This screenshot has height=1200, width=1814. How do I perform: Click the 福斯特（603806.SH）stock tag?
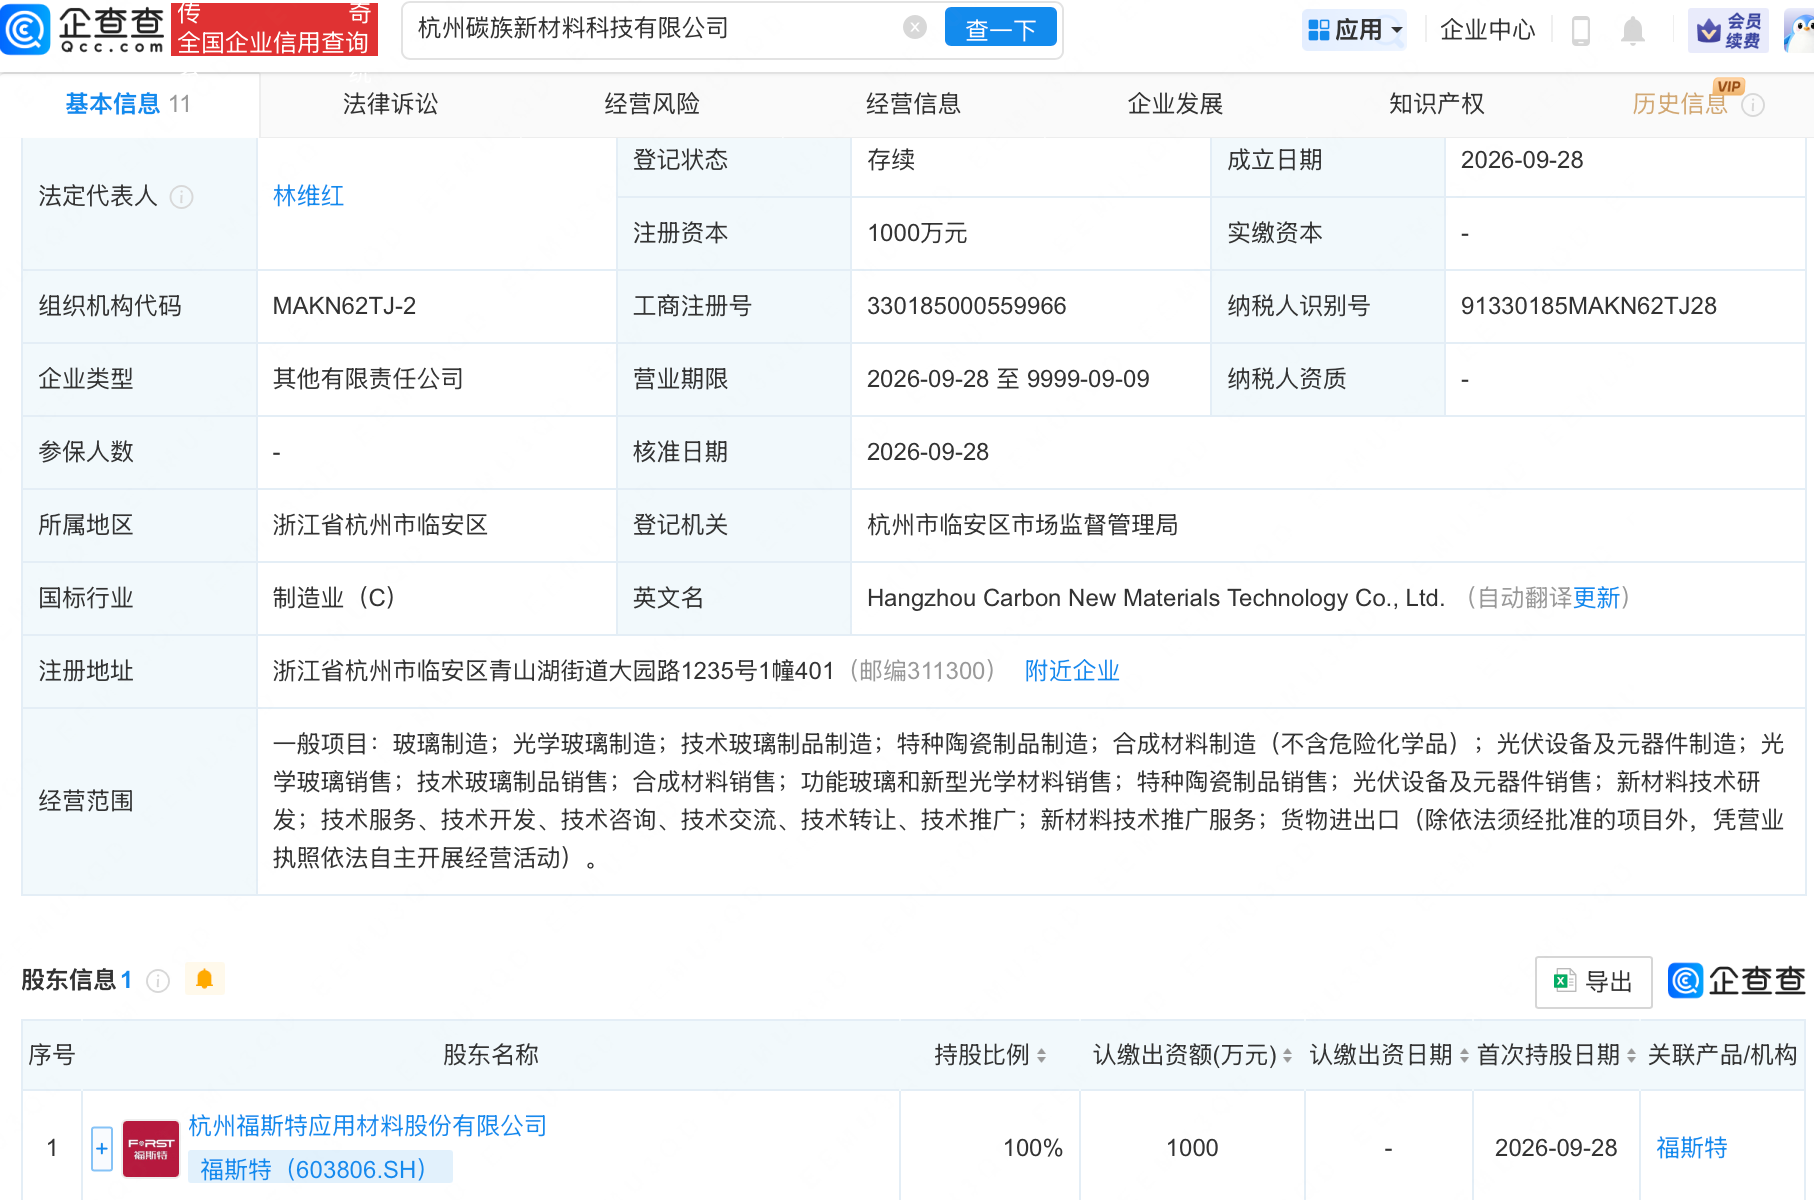click(320, 1169)
